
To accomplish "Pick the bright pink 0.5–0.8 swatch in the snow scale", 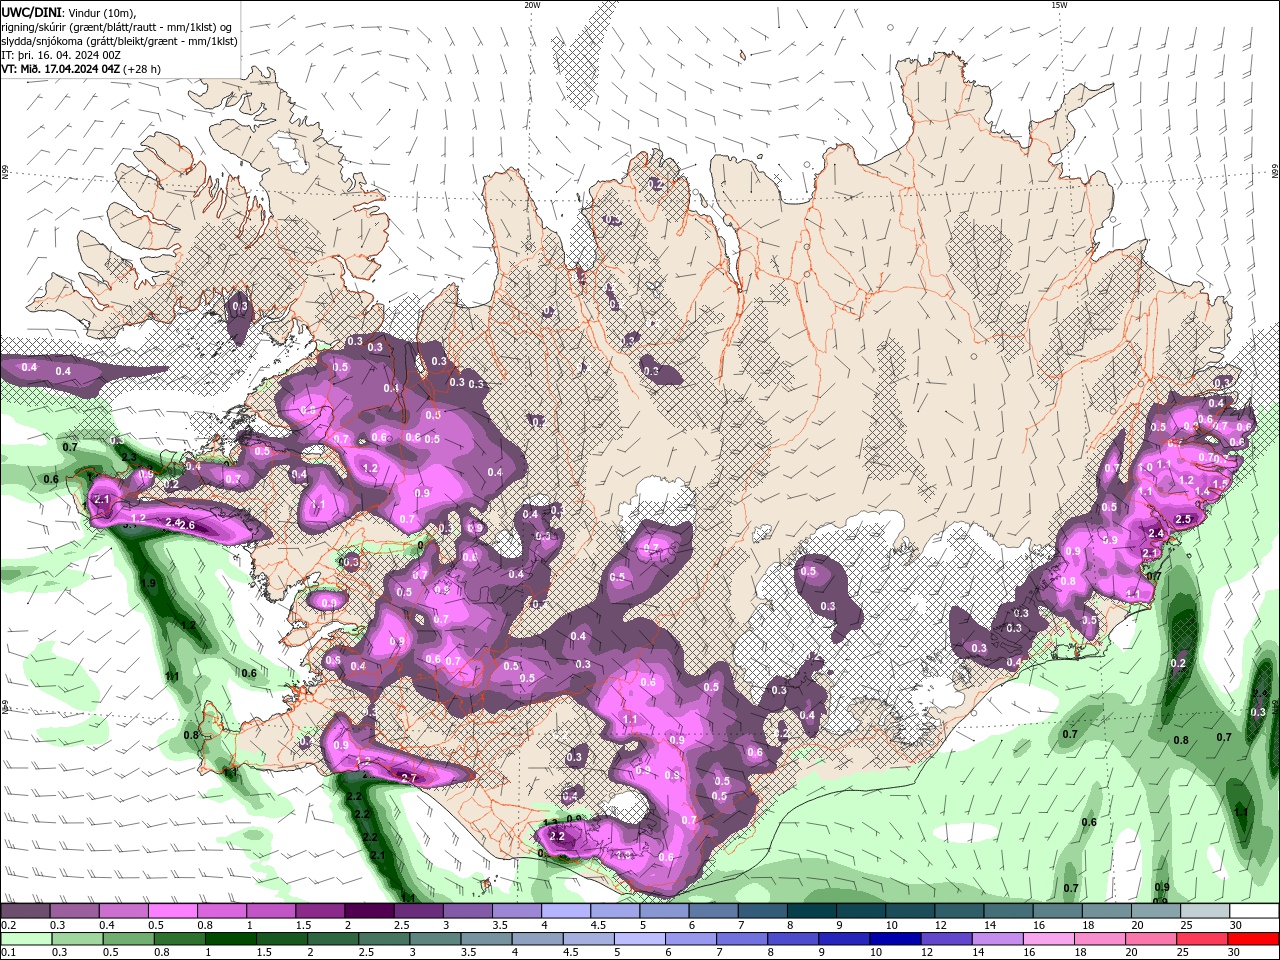I will pos(172,910).
